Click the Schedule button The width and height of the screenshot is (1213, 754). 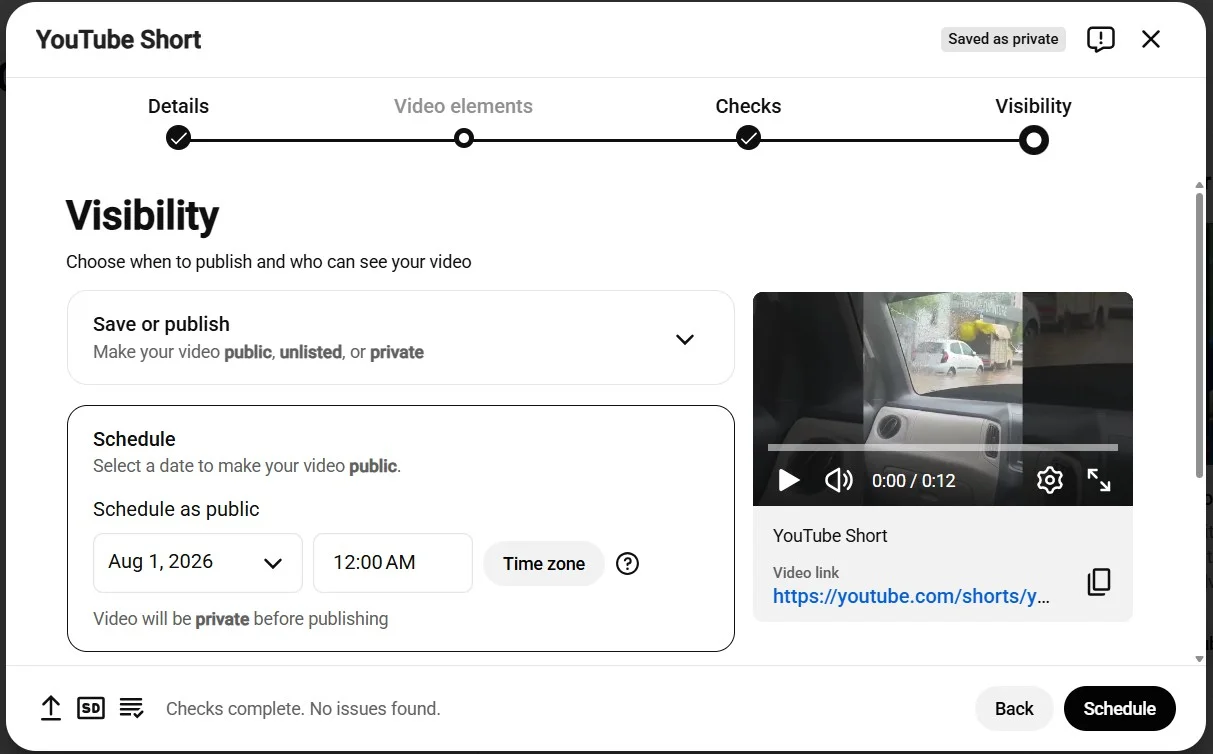(1119, 708)
